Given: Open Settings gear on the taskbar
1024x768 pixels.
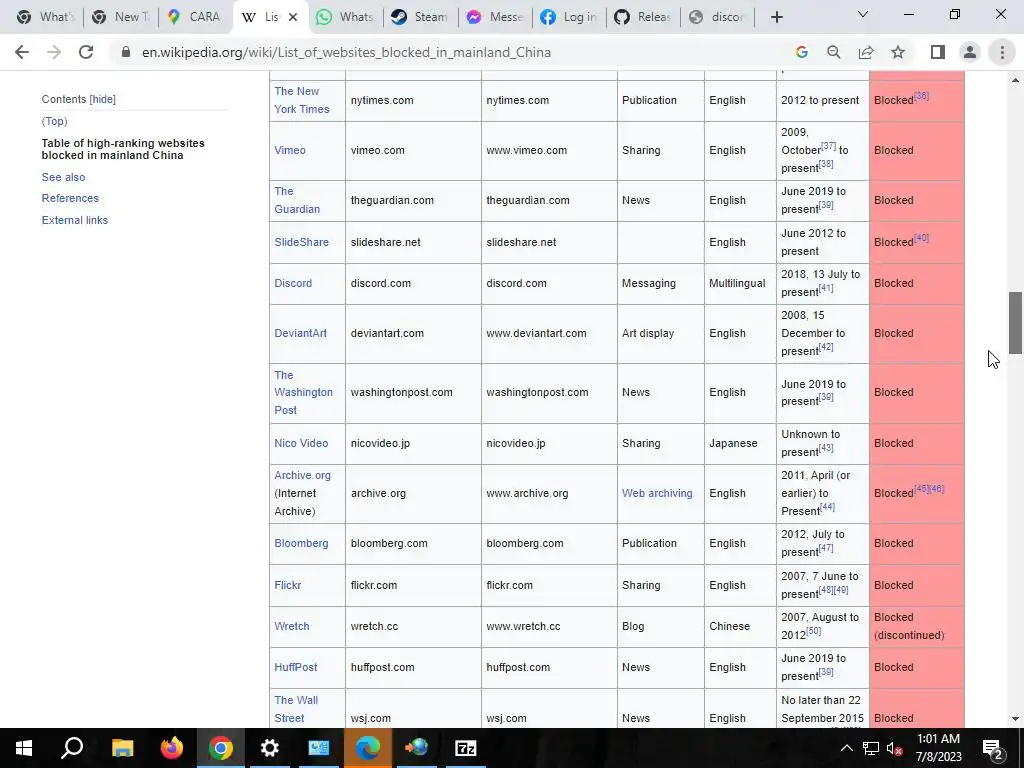Looking at the screenshot, I should (269, 748).
